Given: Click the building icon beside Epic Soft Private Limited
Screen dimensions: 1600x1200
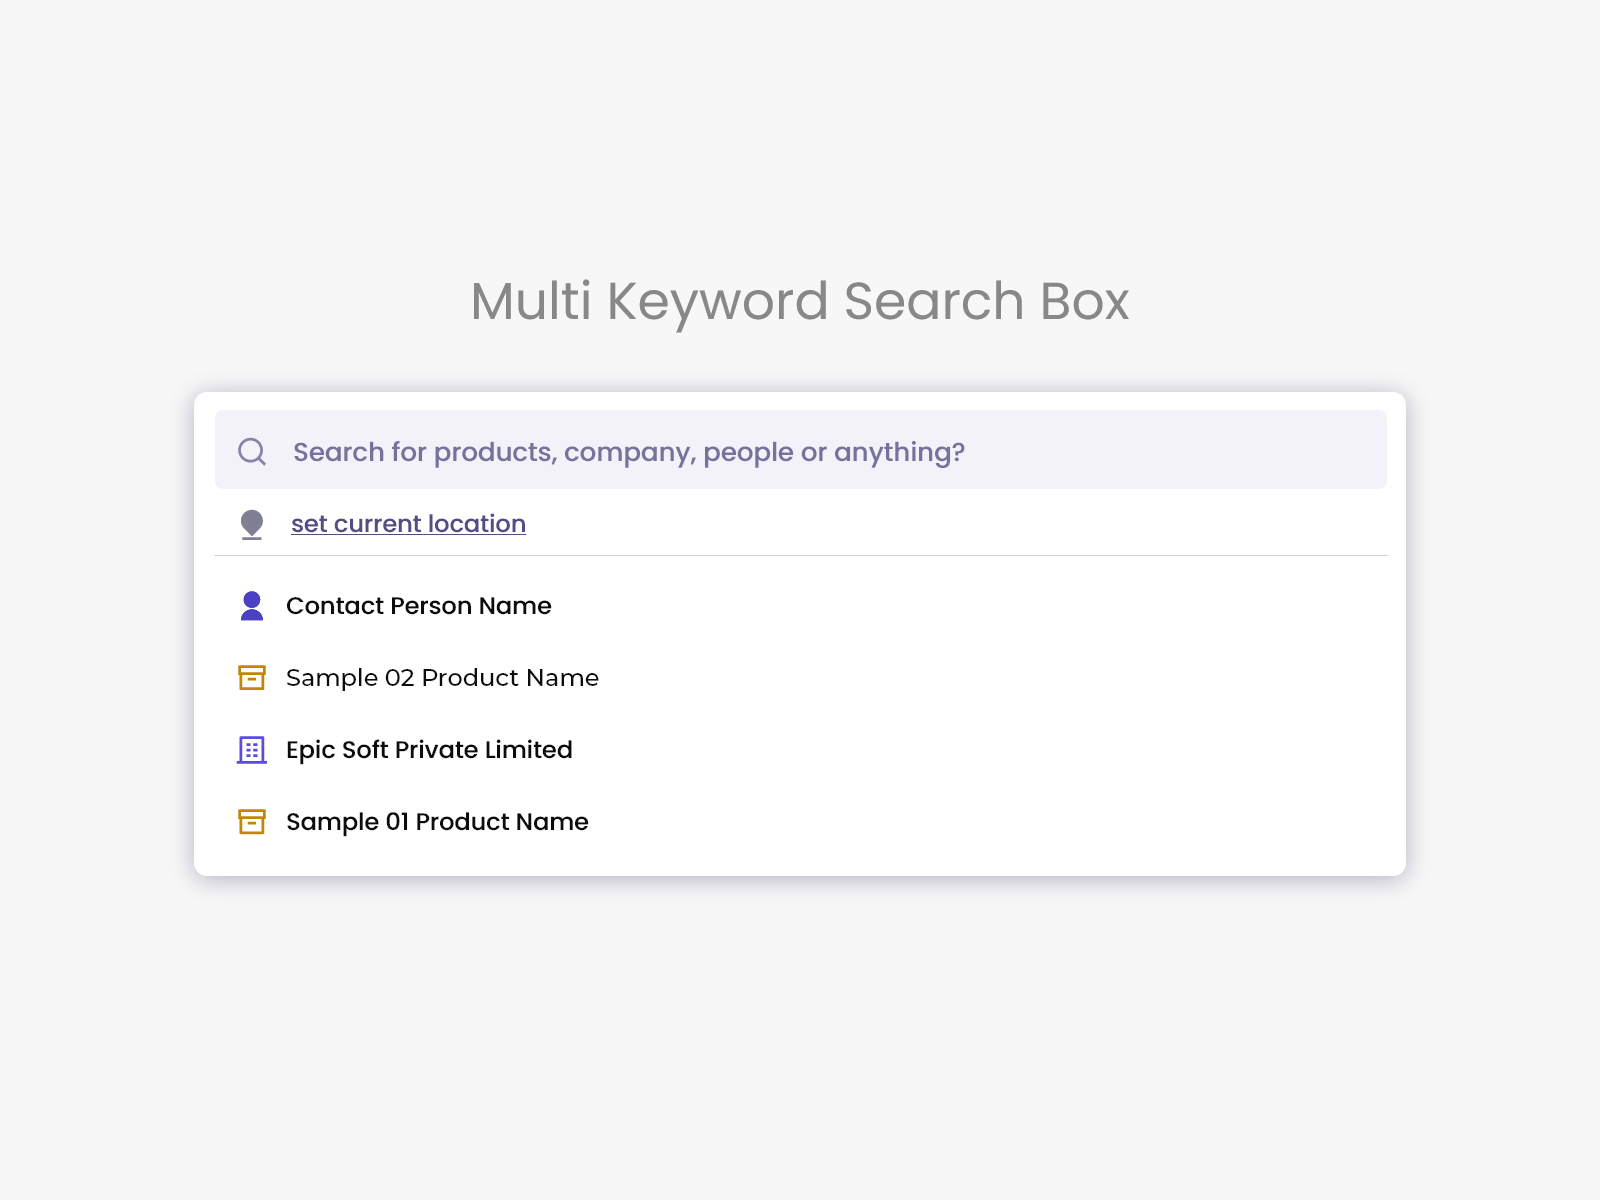Looking at the screenshot, I should pyautogui.click(x=251, y=749).
